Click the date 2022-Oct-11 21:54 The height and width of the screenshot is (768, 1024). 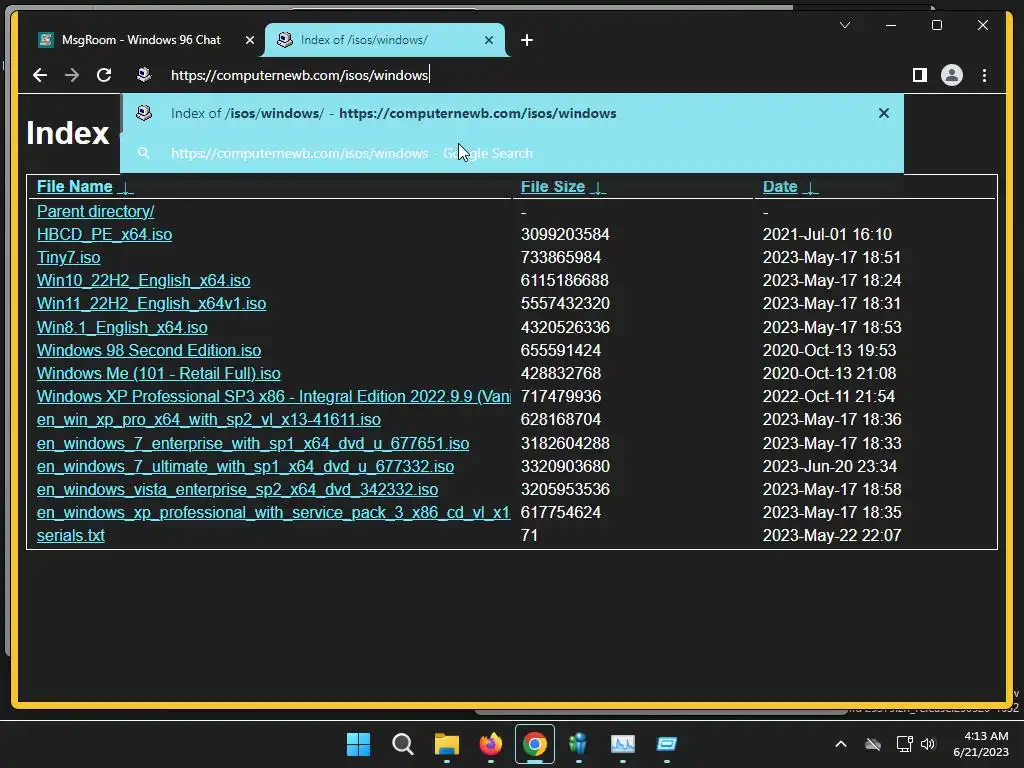pyautogui.click(x=829, y=396)
